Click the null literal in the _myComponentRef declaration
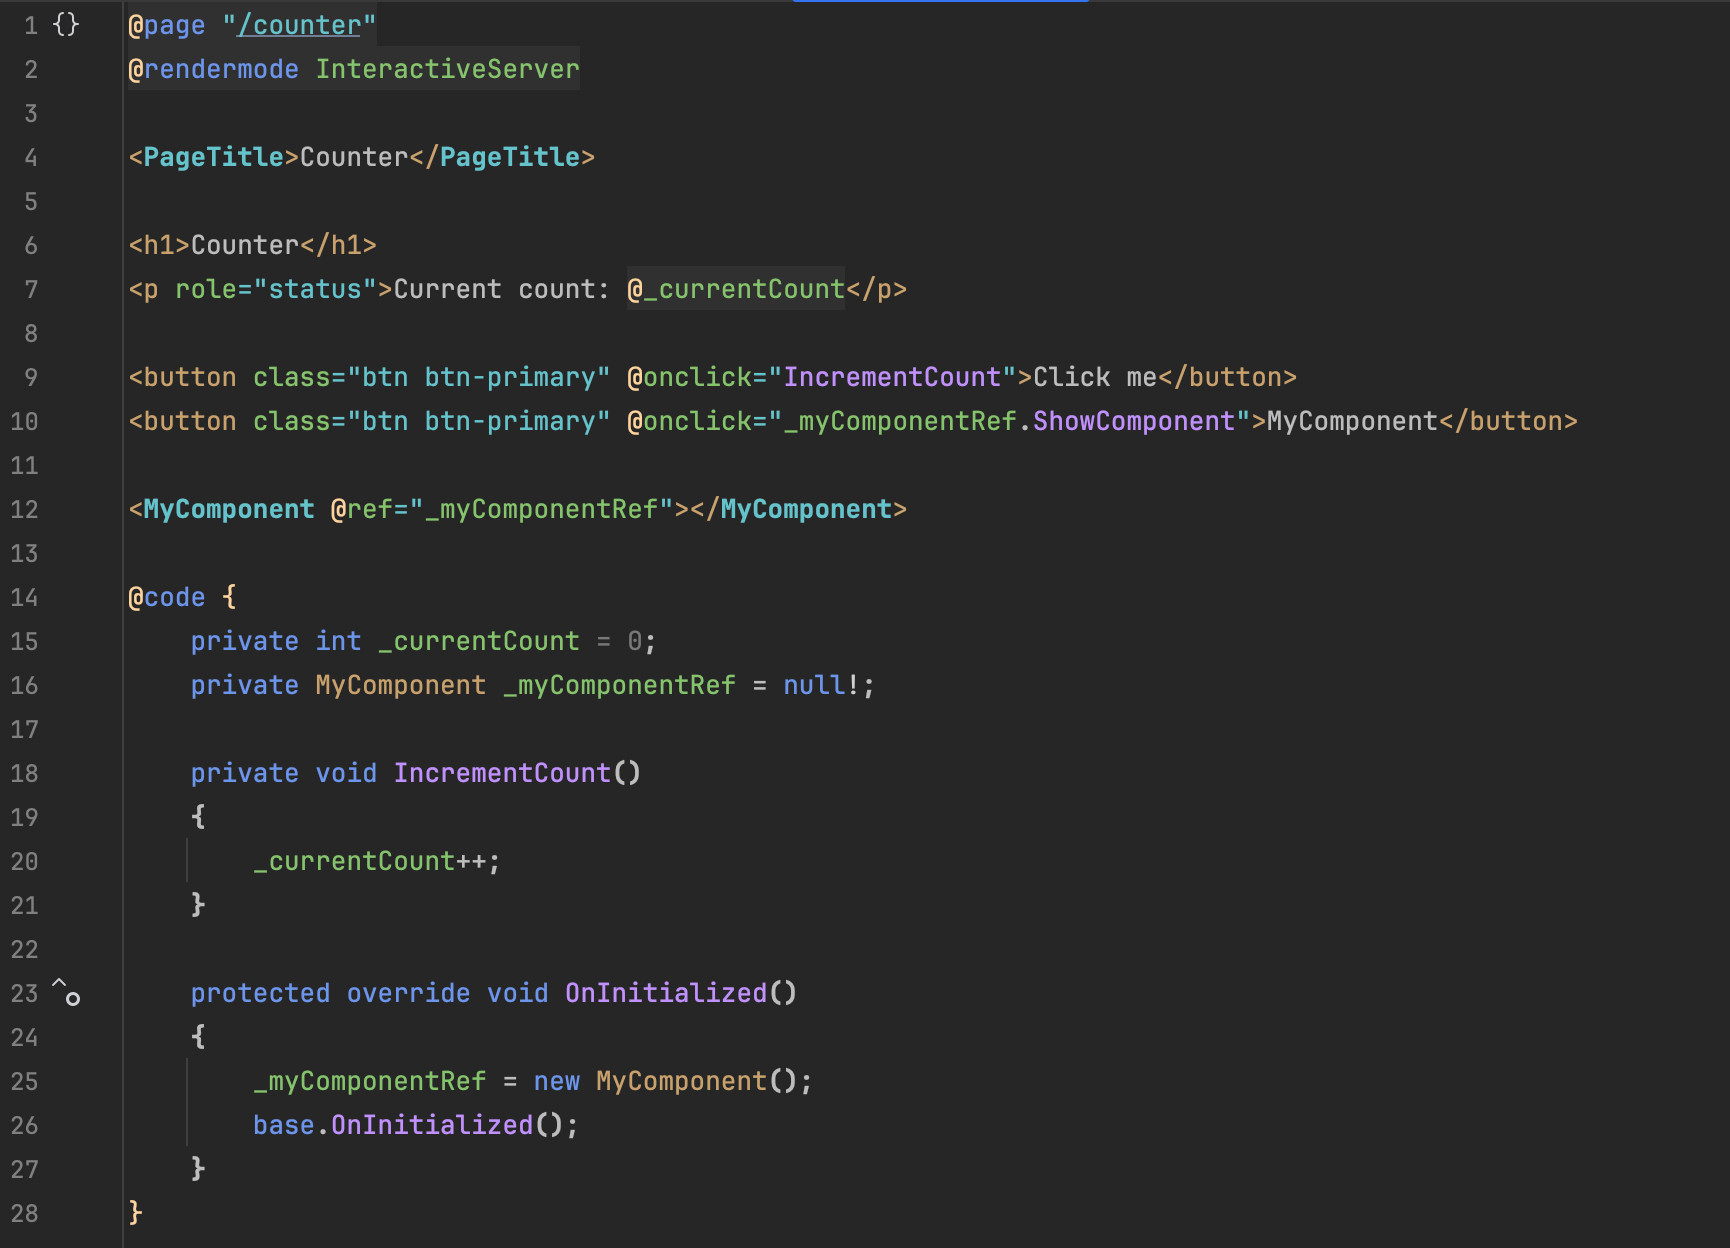The height and width of the screenshot is (1248, 1730). coord(814,685)
